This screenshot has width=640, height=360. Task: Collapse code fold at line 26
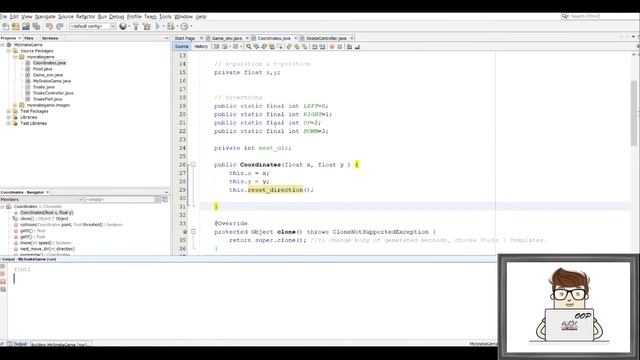point(193,164)
